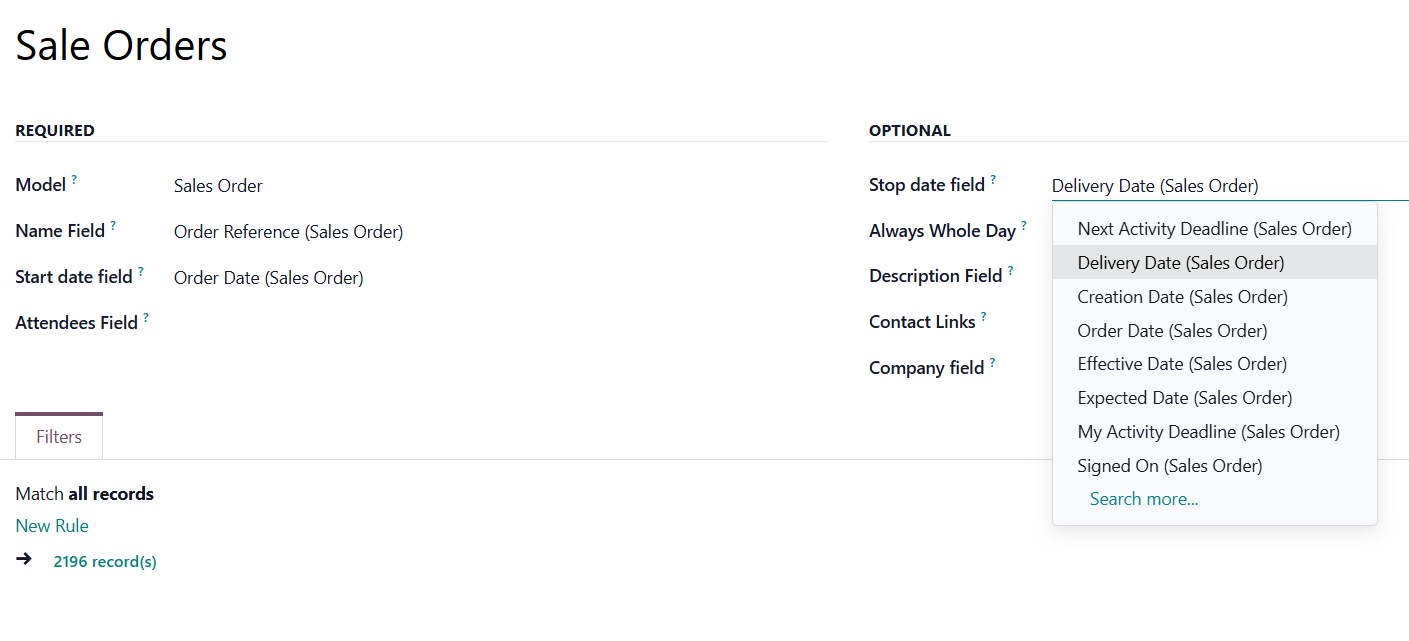Click the Always Whole Day help icon
The height and width of the screenshot is (641, 1409).
[1024, 226]
